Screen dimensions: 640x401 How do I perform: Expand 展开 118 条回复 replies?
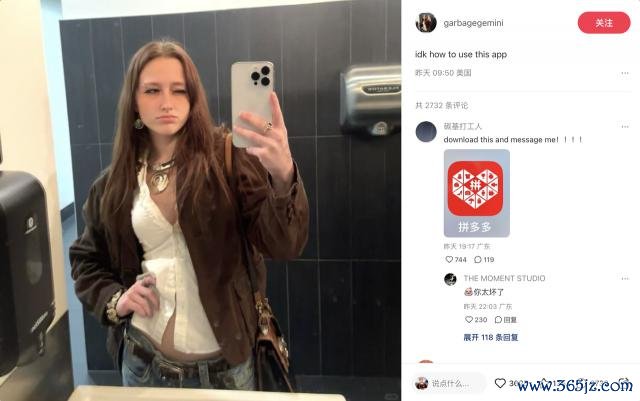[491, 337]
